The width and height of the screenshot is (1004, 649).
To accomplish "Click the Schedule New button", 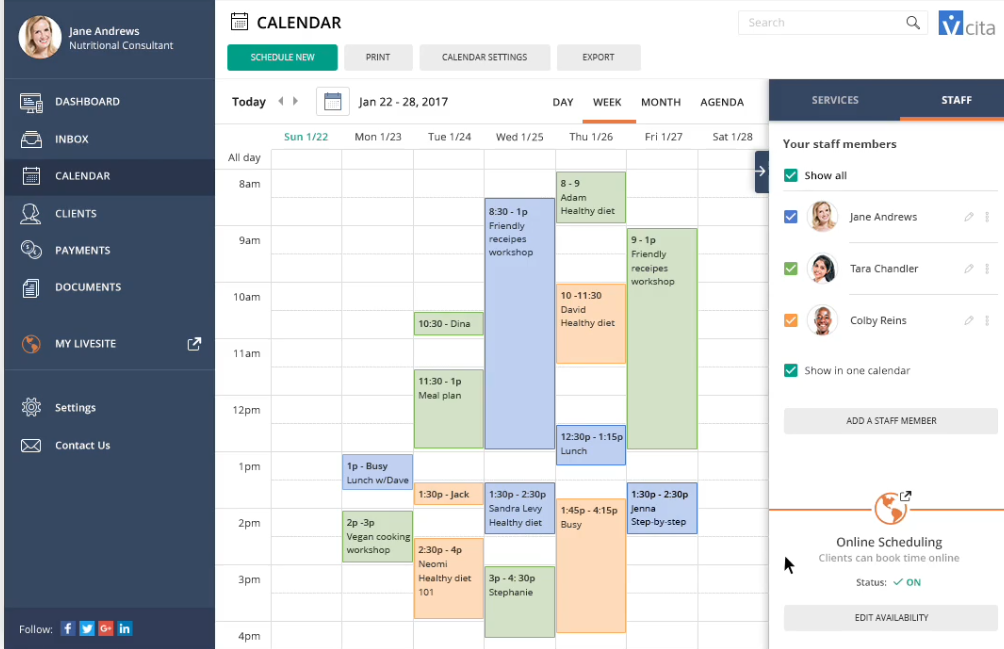I will (x=282, y=57).
